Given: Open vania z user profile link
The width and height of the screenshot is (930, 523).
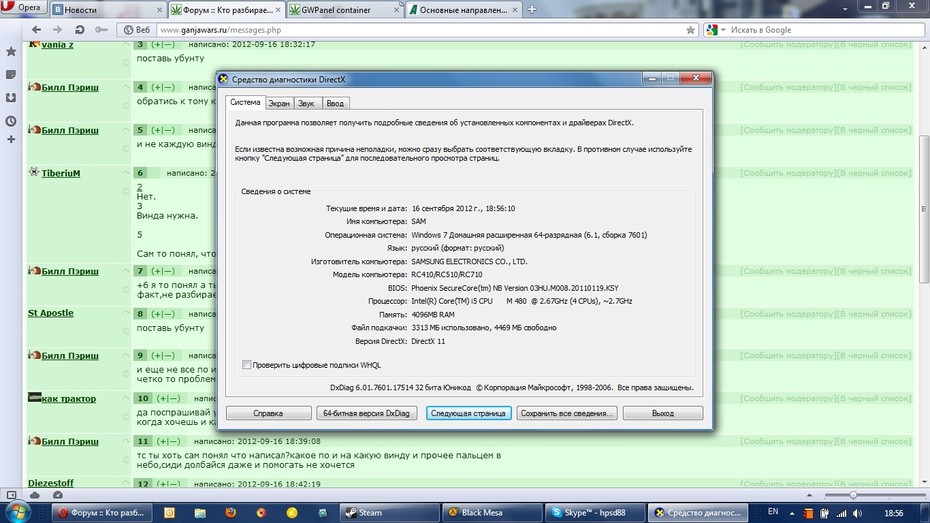Looking at the screenshot, I should pos(57,44).
